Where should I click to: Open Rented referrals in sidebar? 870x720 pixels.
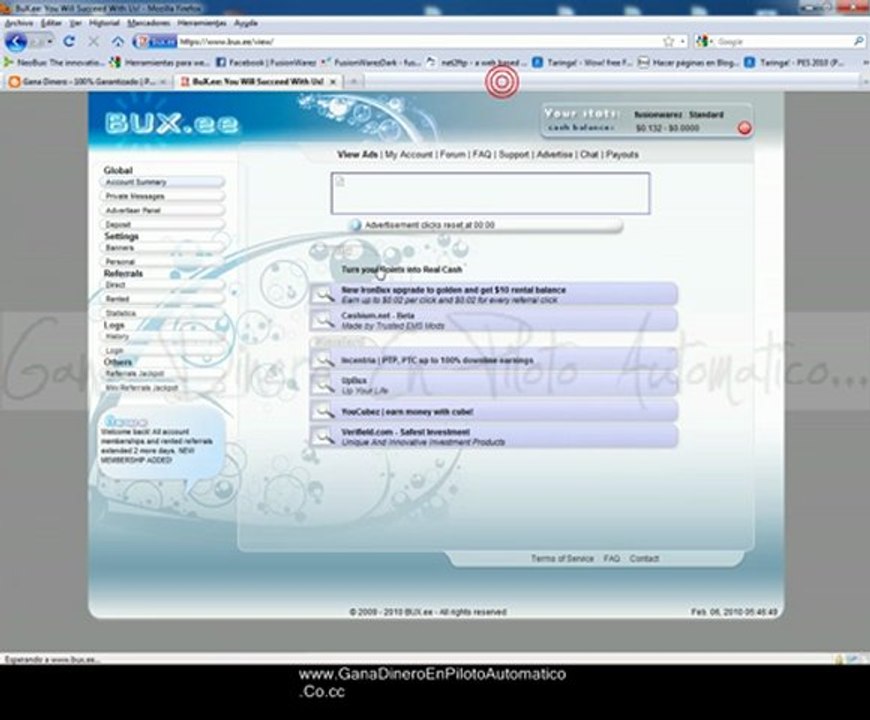coord(162,299)
